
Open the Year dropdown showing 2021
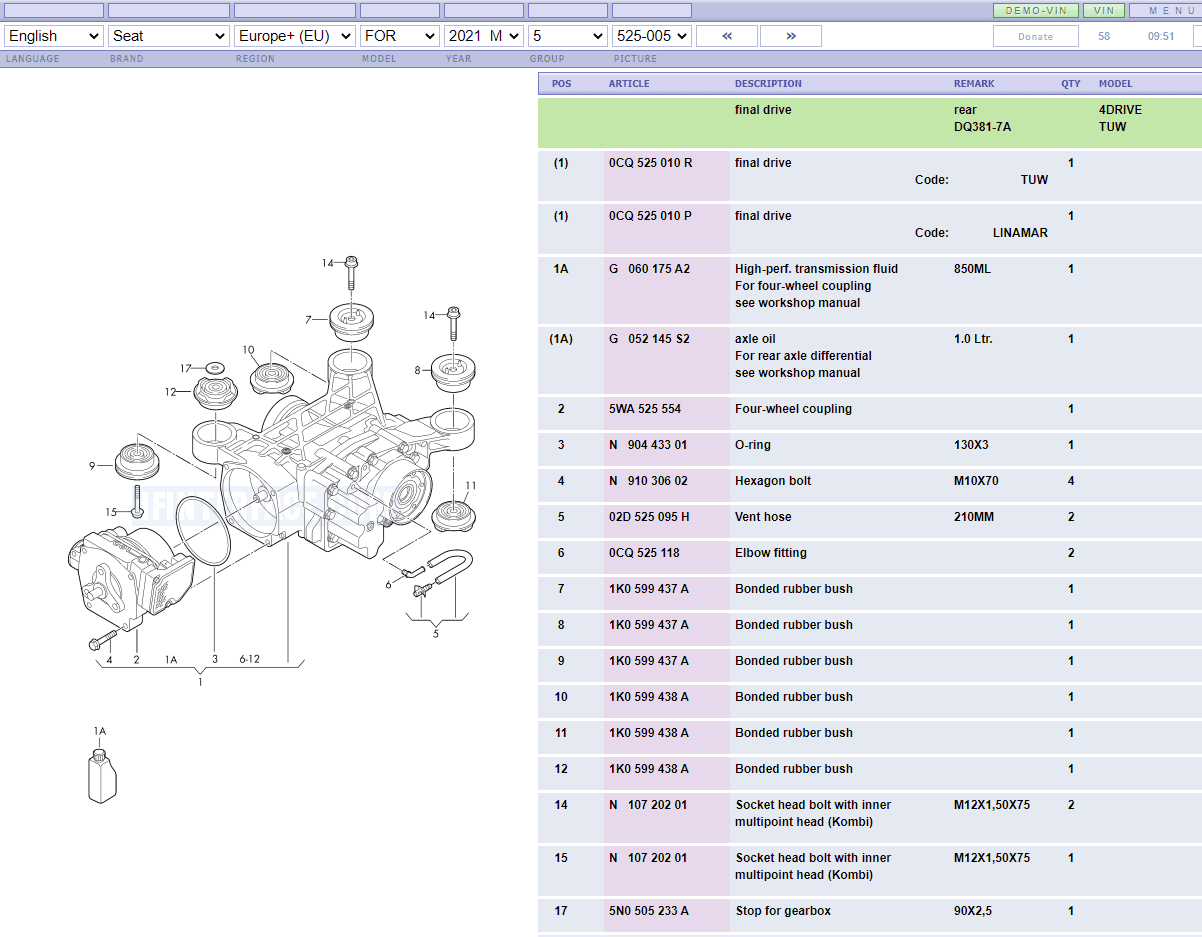click(484, 36)
